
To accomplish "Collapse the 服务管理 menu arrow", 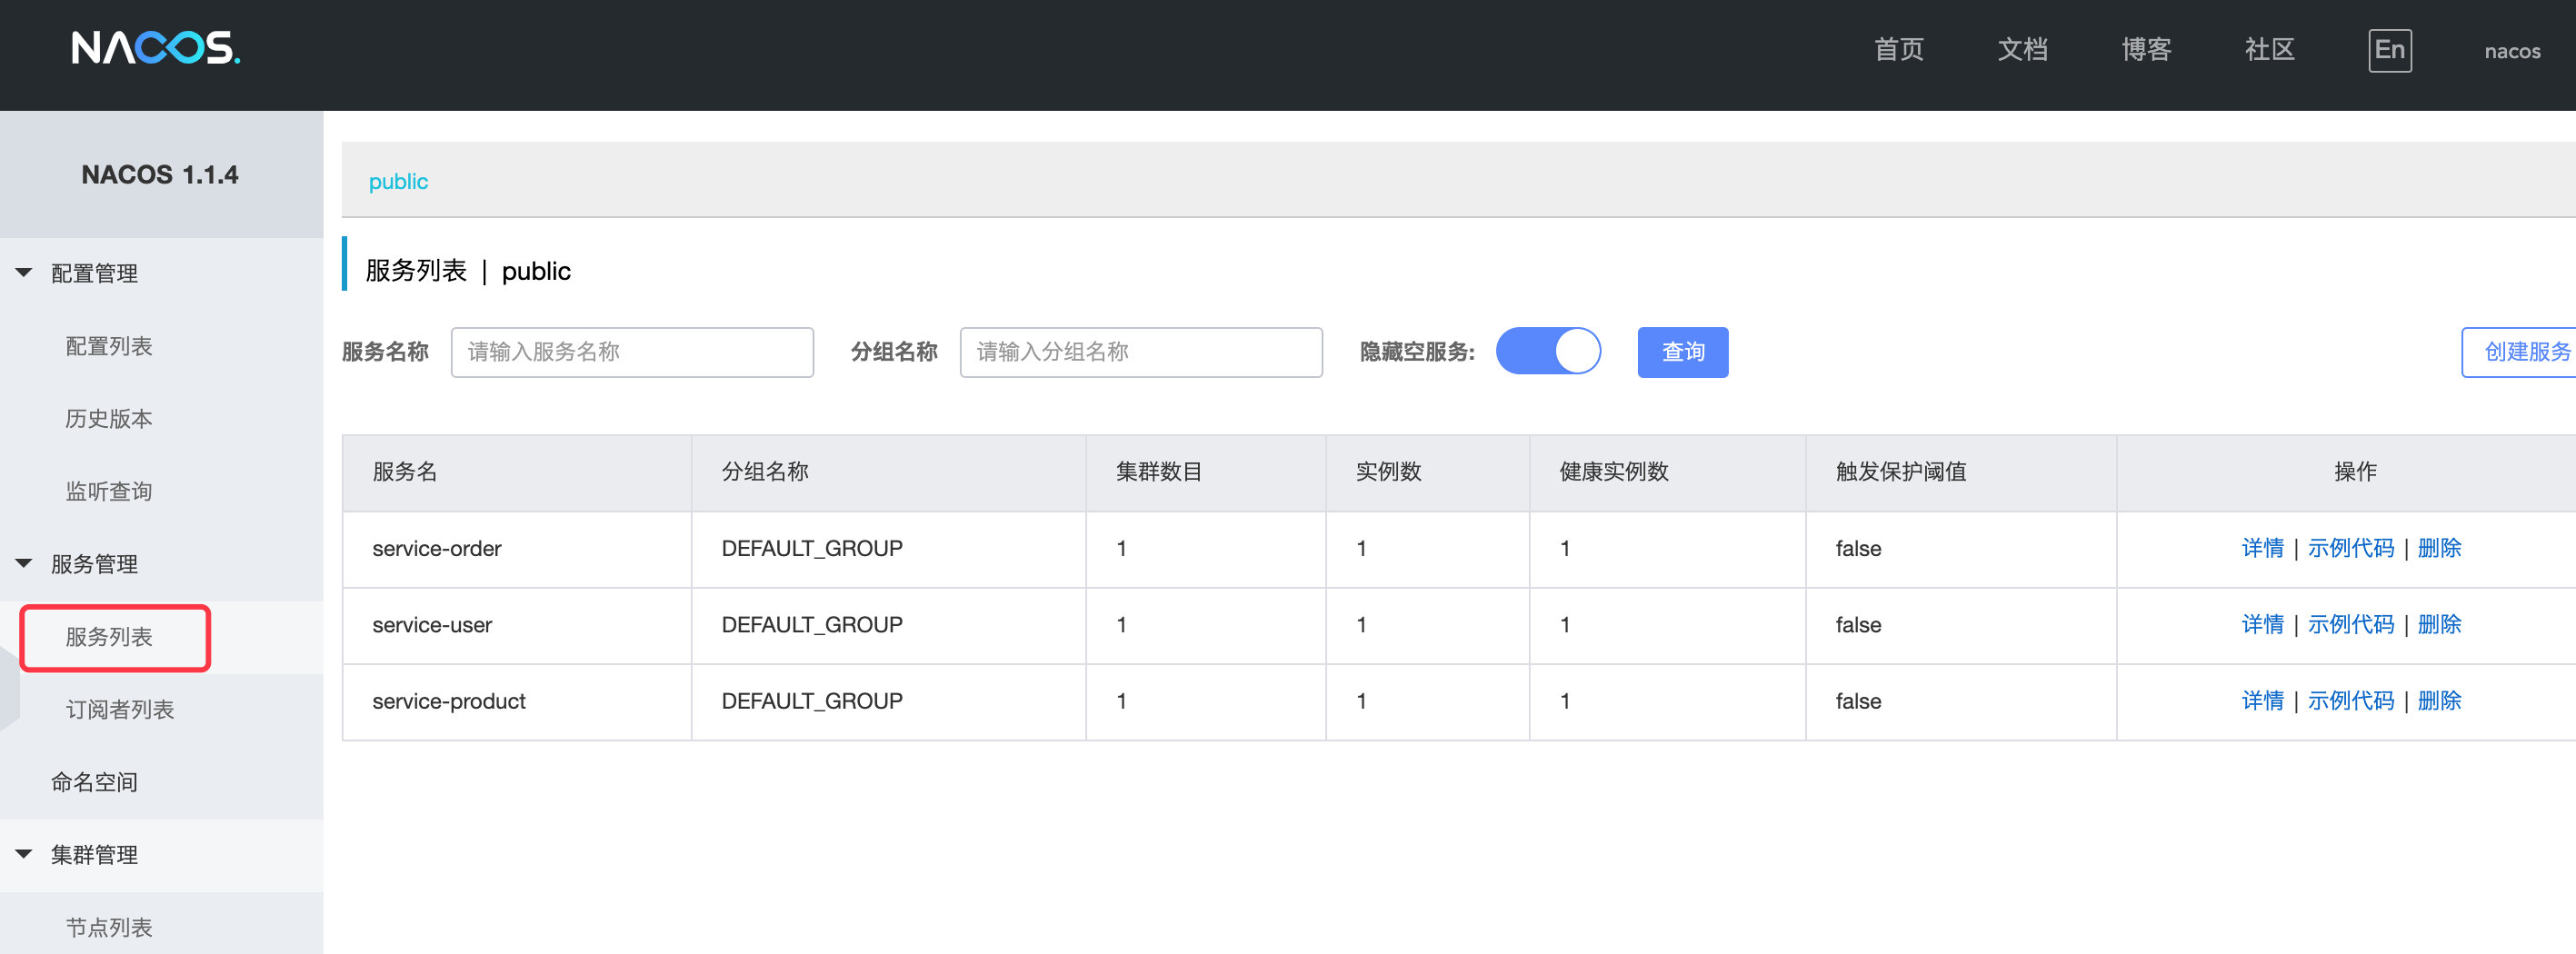I will tap(24, 564).
